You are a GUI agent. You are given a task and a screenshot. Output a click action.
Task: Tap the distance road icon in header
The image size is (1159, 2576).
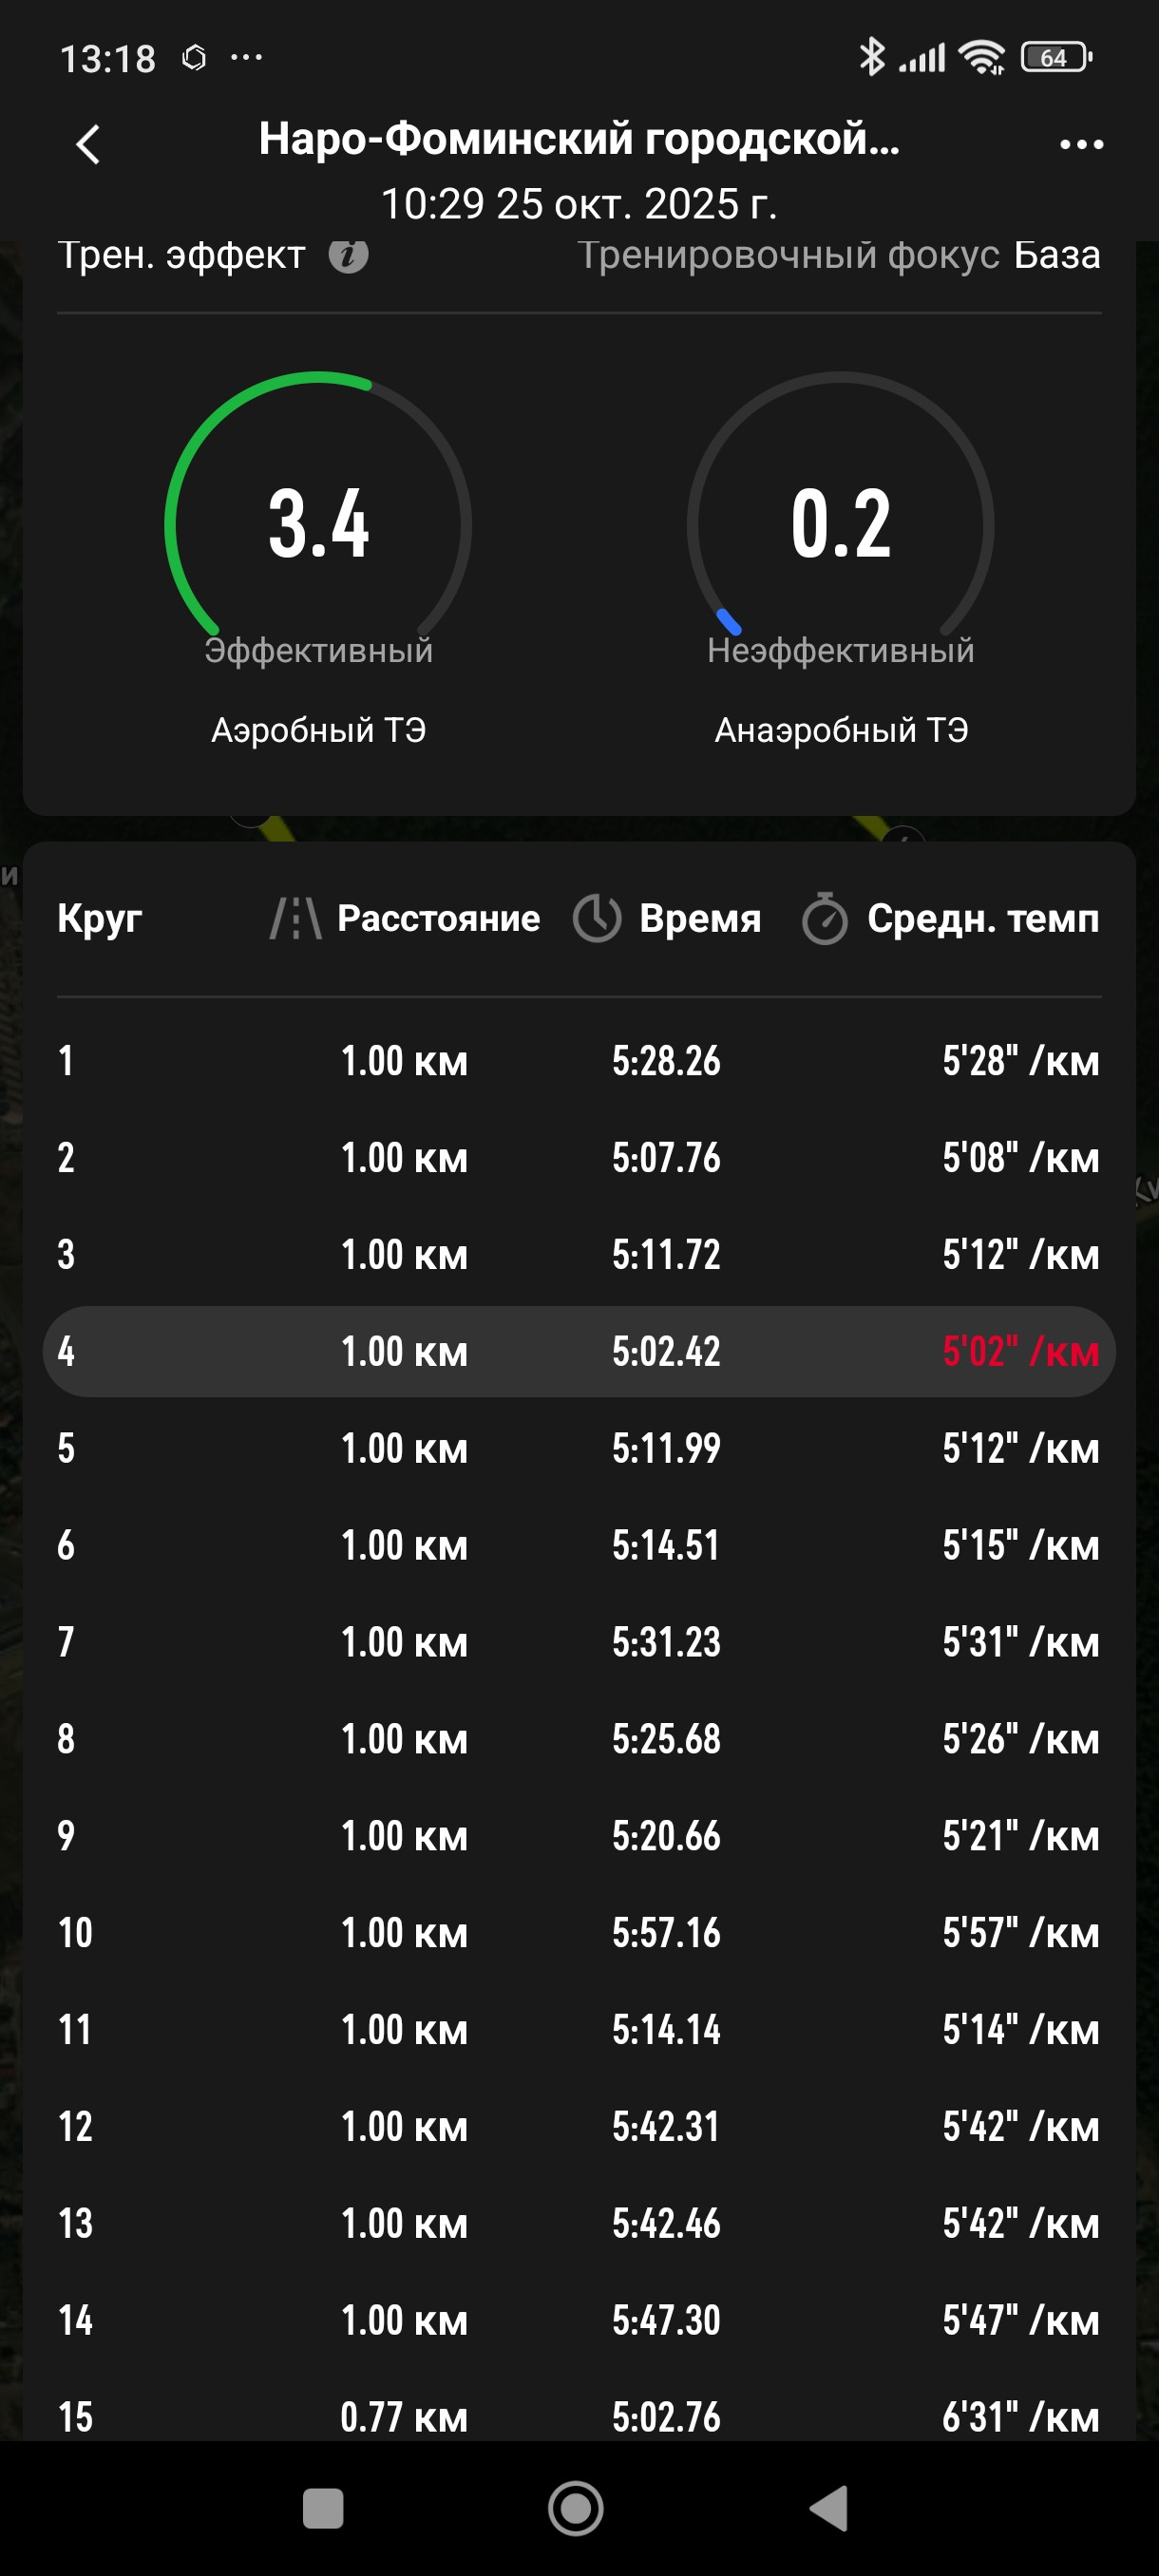[295, 918]
